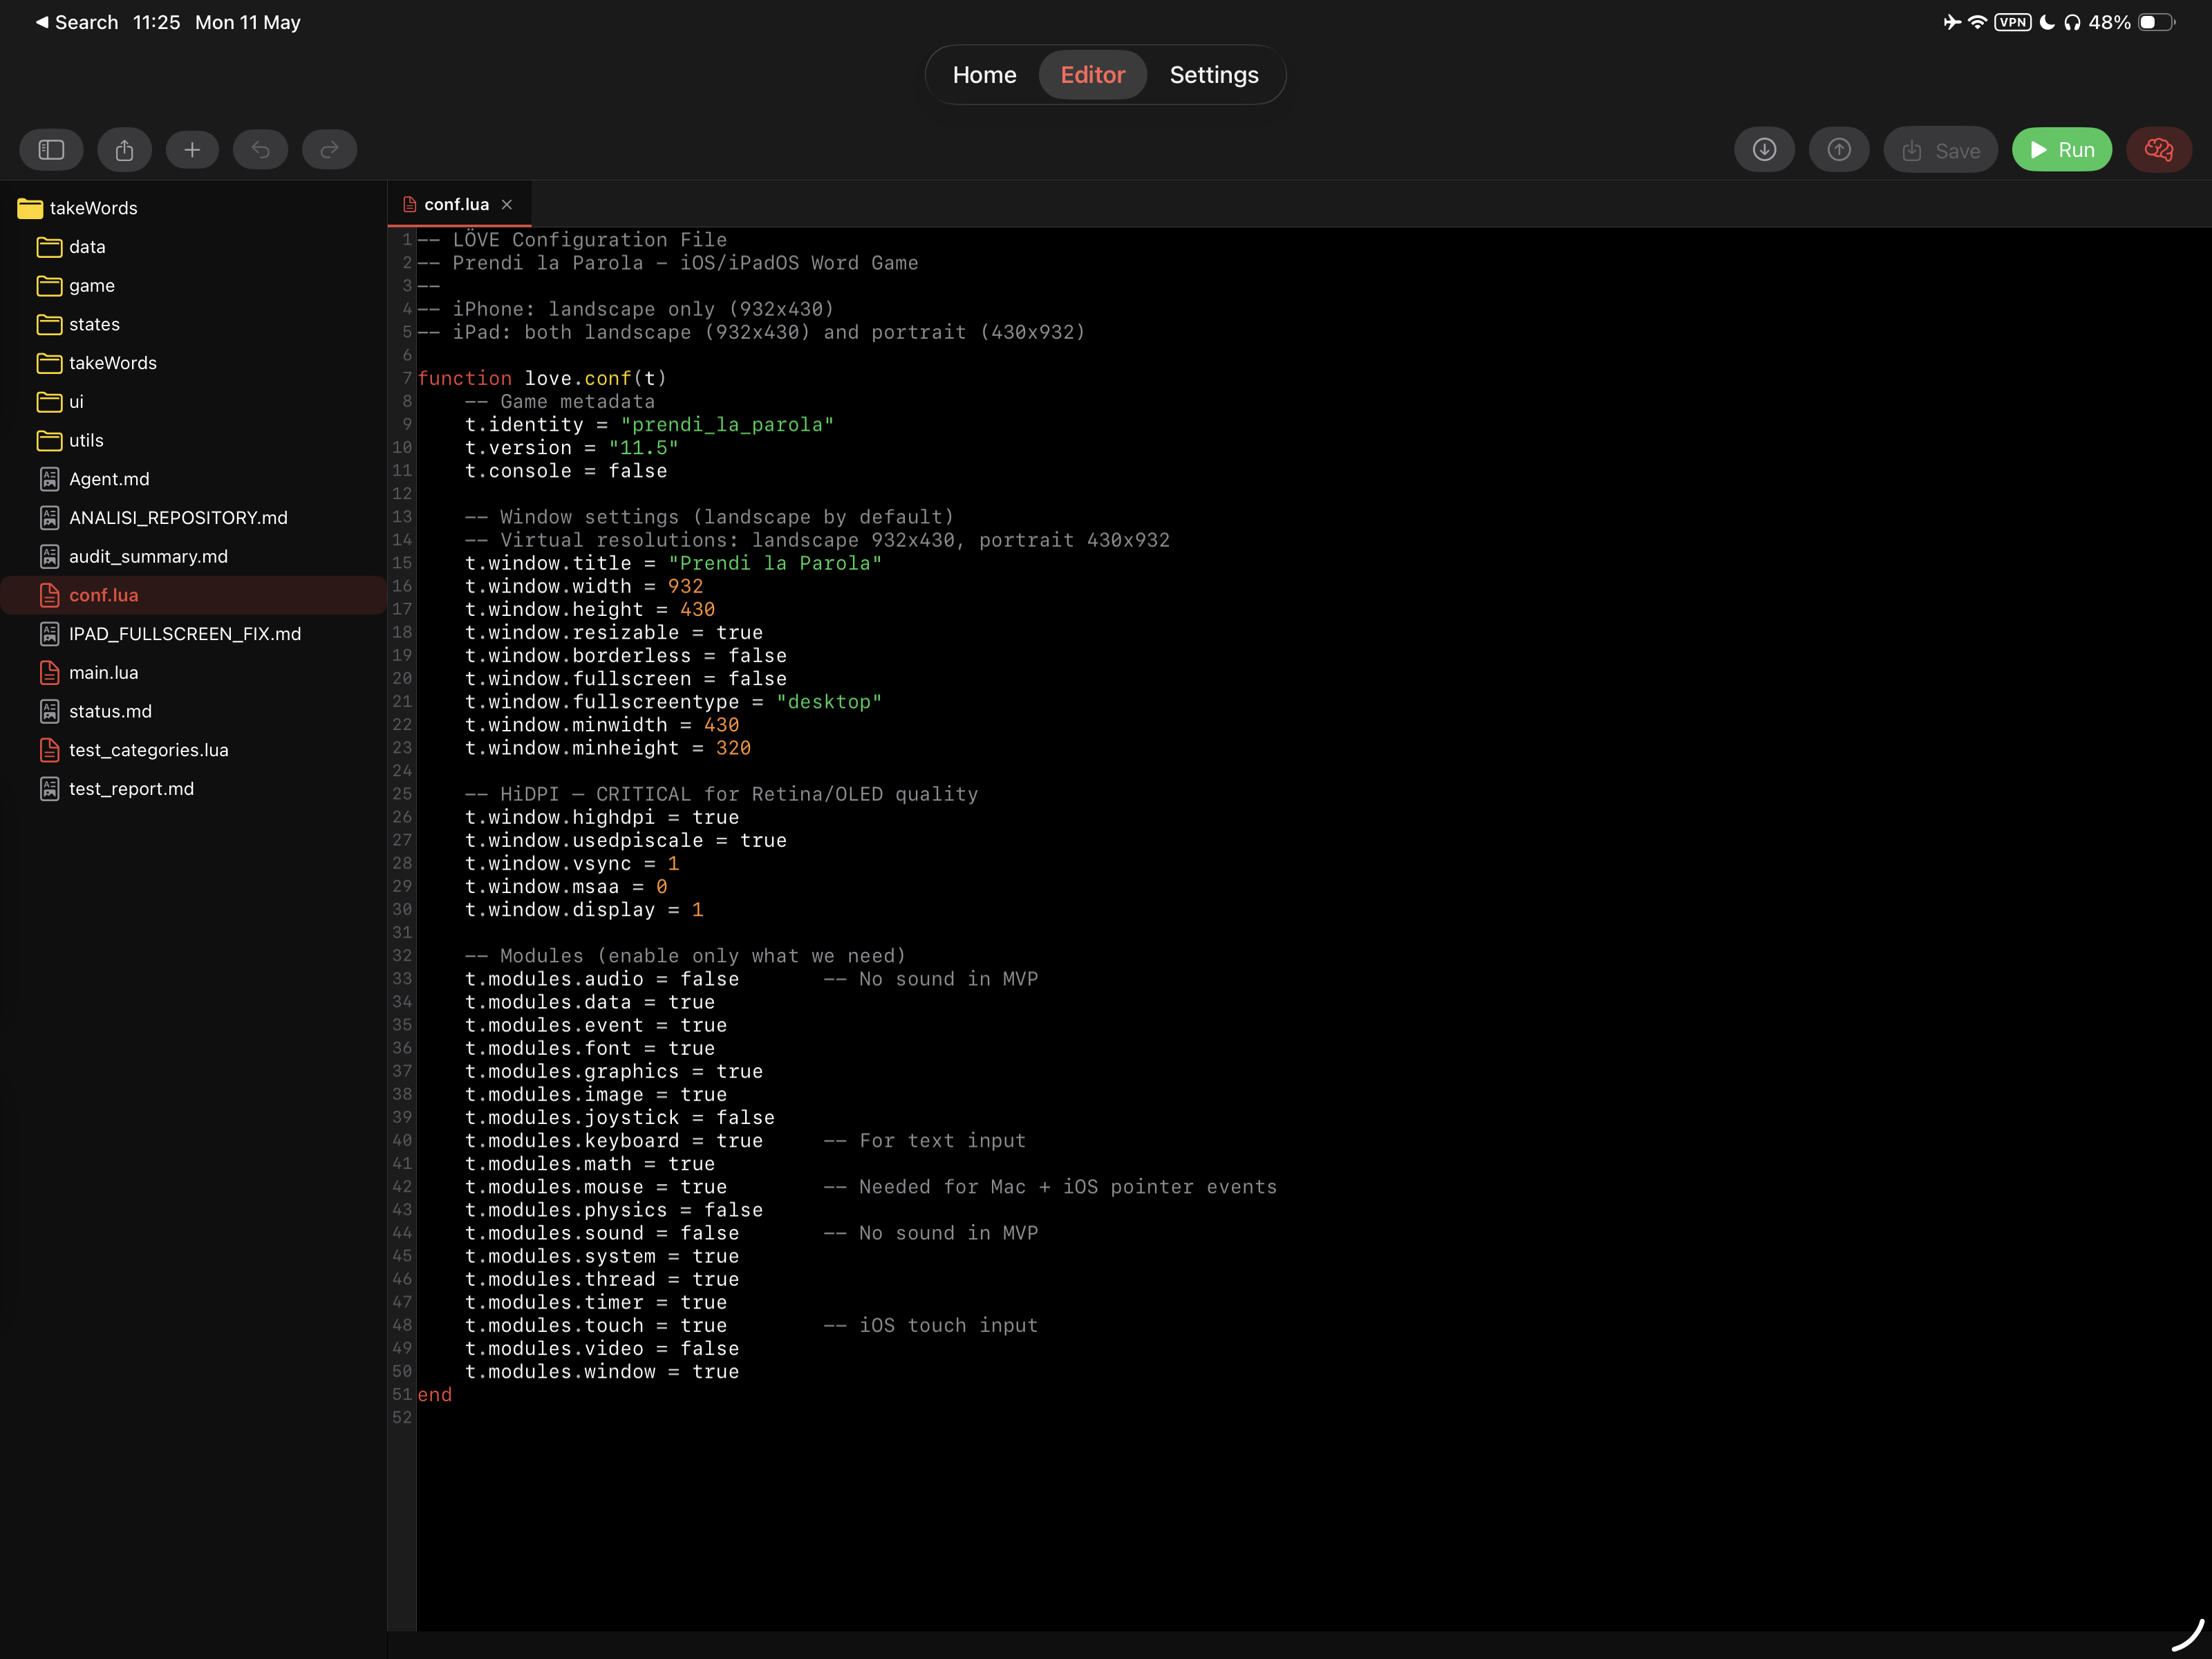Click the 'LÖVE Configuration File' comment line
Screen dimensions: 2212x1659
click(572, 240)
